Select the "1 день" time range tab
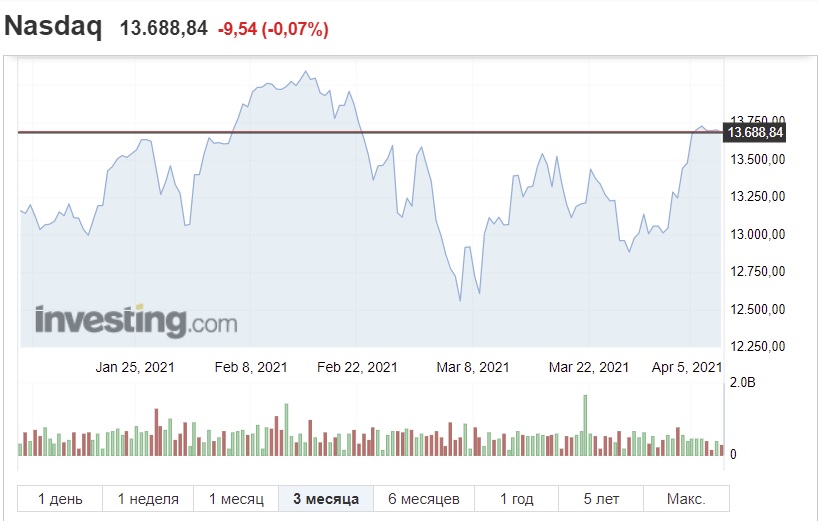 60,498
